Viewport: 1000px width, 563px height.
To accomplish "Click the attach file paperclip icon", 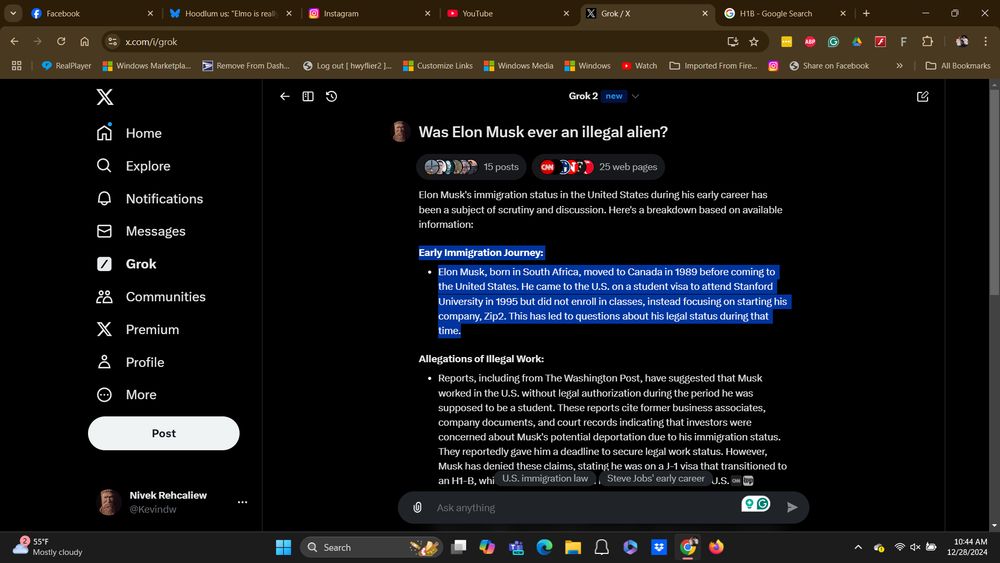I will [x=417, y=508].
